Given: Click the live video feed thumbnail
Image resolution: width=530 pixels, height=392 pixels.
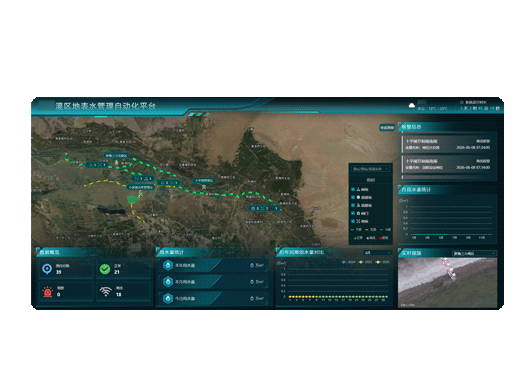Looking at the screenshot, I should (448, 283).
